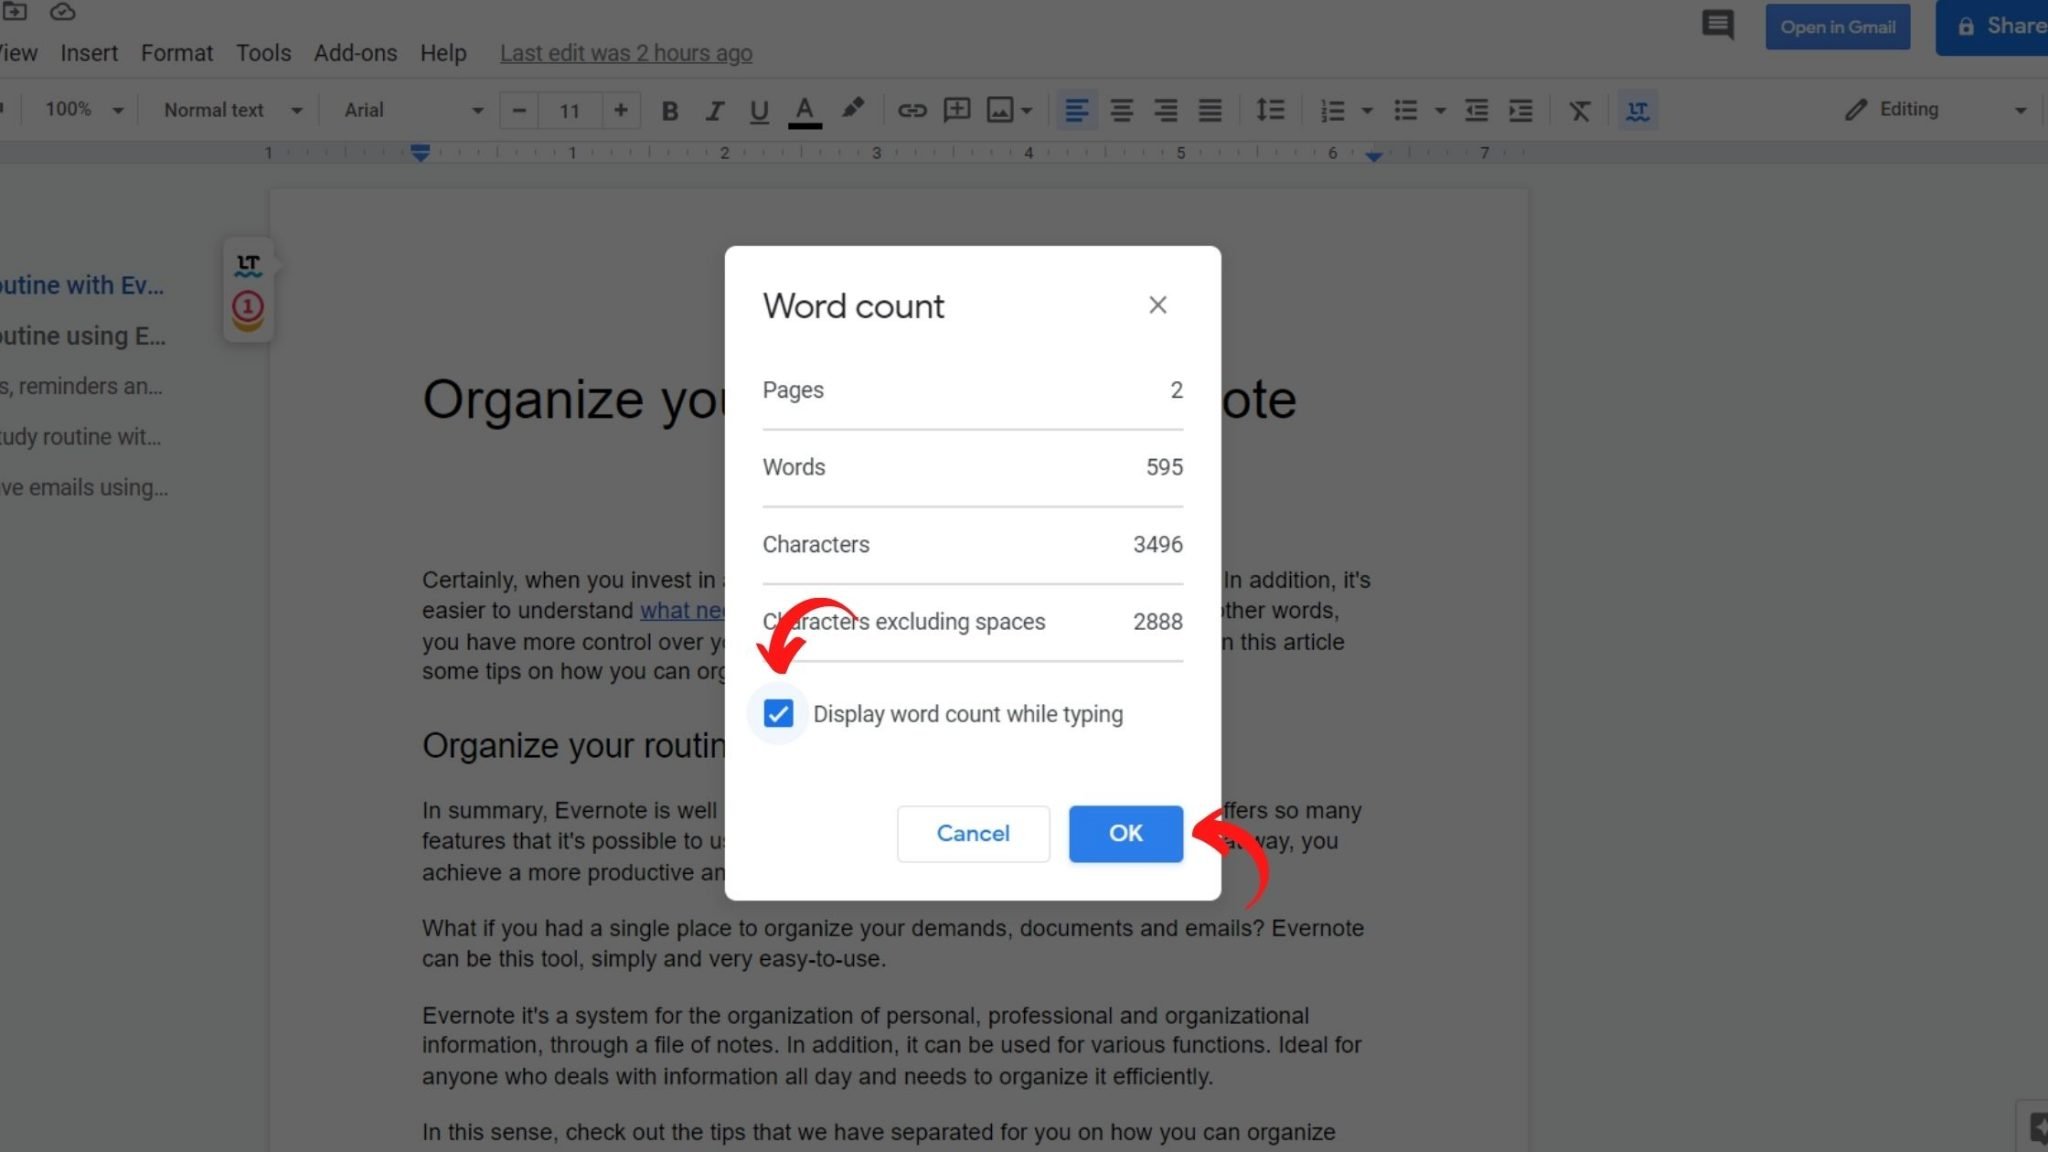2048x1152 pixels.
Task: Click the move to folder icon
Action: (15, 11)
